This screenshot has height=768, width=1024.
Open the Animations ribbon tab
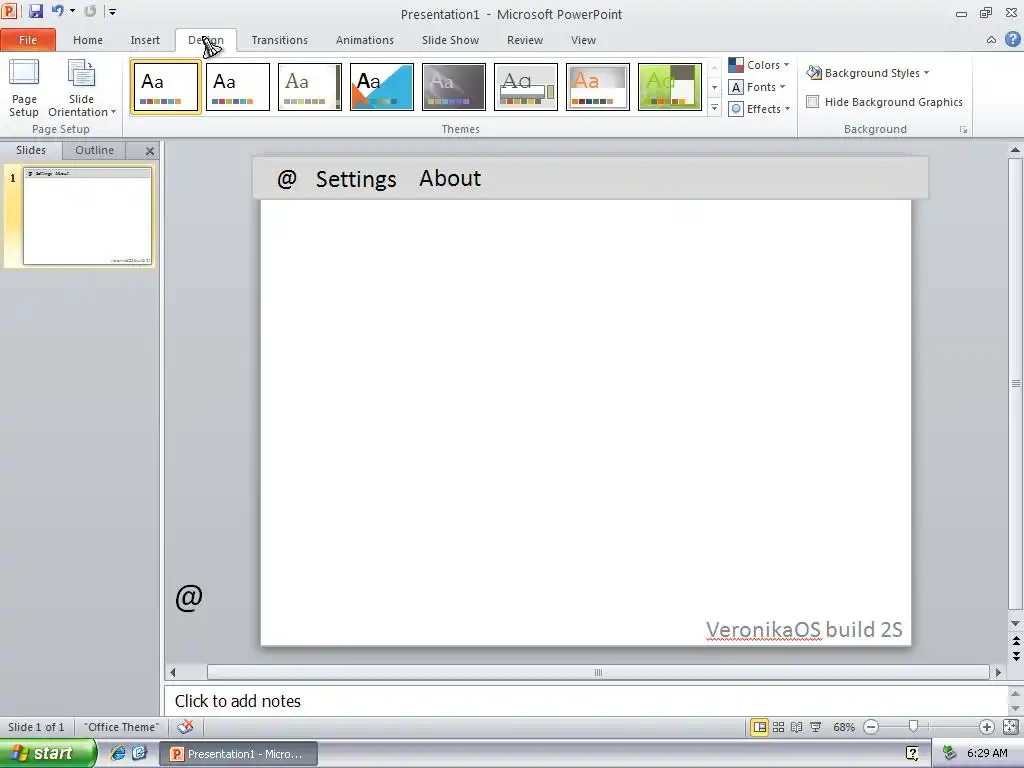coord(364,40)
